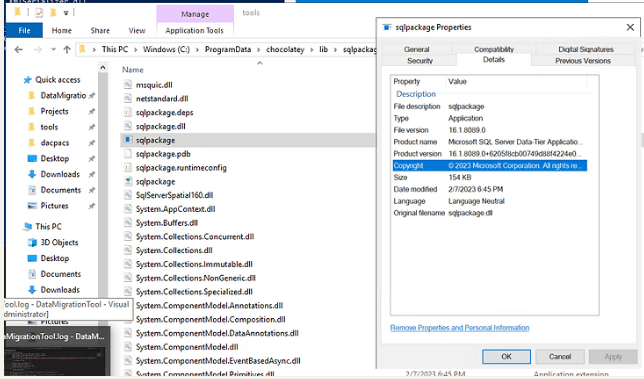Click Windows (C:) breadcrumb
Image resolution: width=644 pixels, height=379 pixels.
tap(166, 49)
